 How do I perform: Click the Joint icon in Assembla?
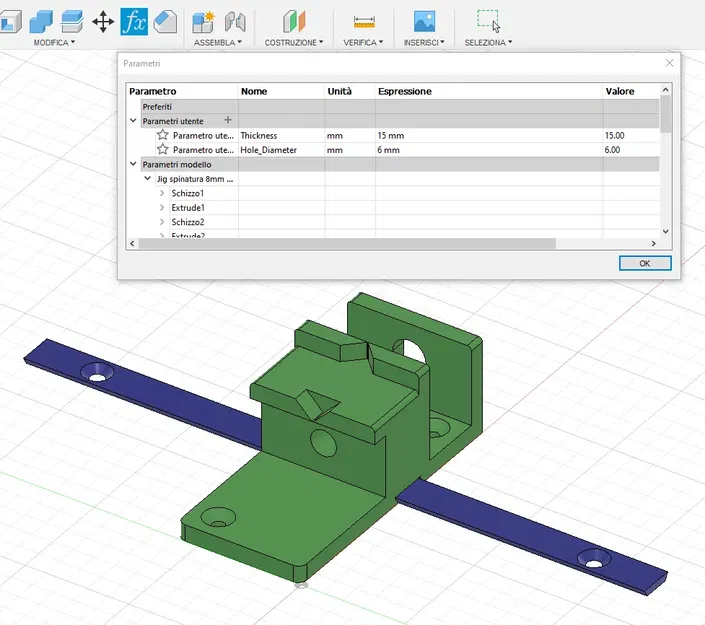(235, 21)
